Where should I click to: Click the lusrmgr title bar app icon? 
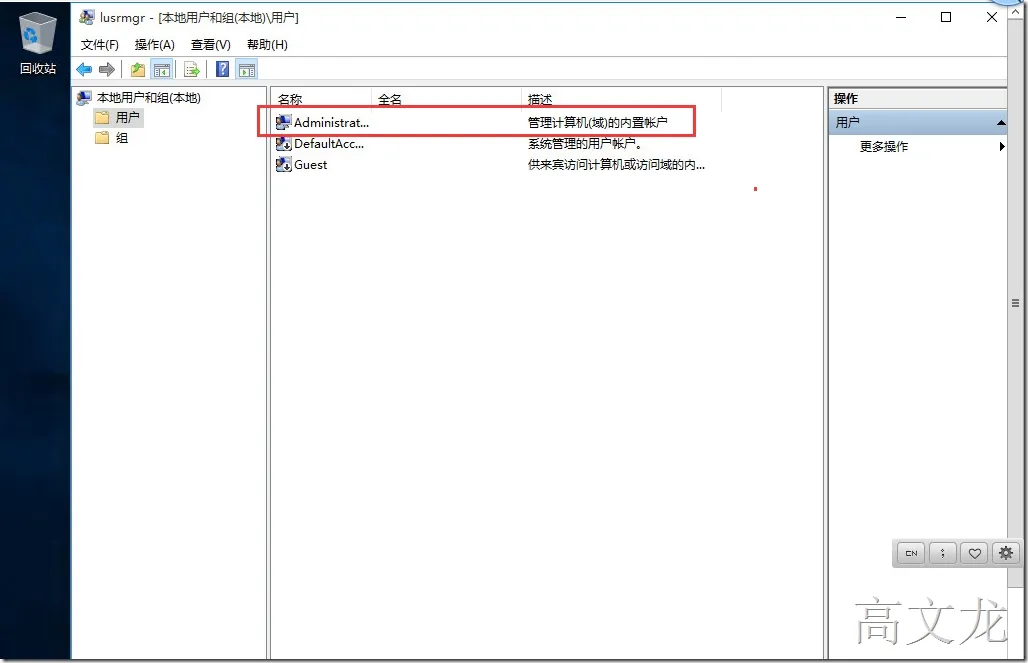point(87,18)
